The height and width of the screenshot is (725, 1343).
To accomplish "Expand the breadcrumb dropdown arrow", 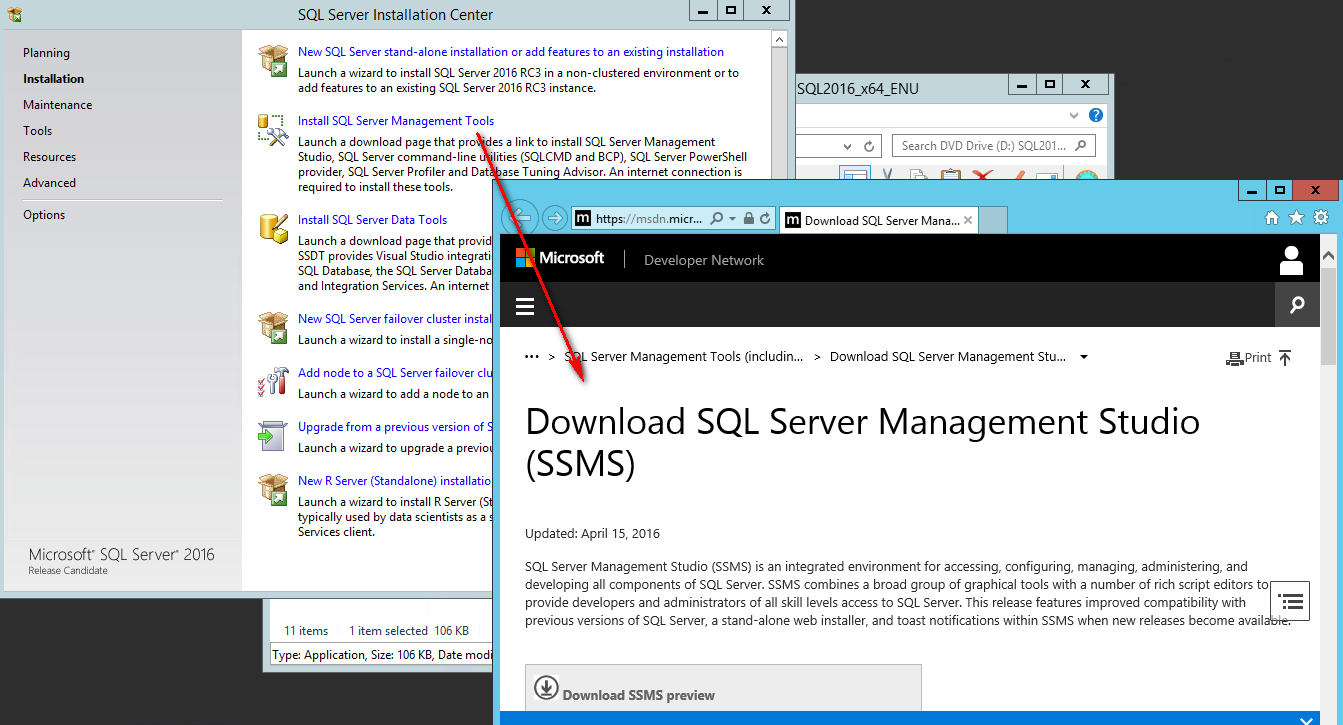I will (x=1084, y=357).
